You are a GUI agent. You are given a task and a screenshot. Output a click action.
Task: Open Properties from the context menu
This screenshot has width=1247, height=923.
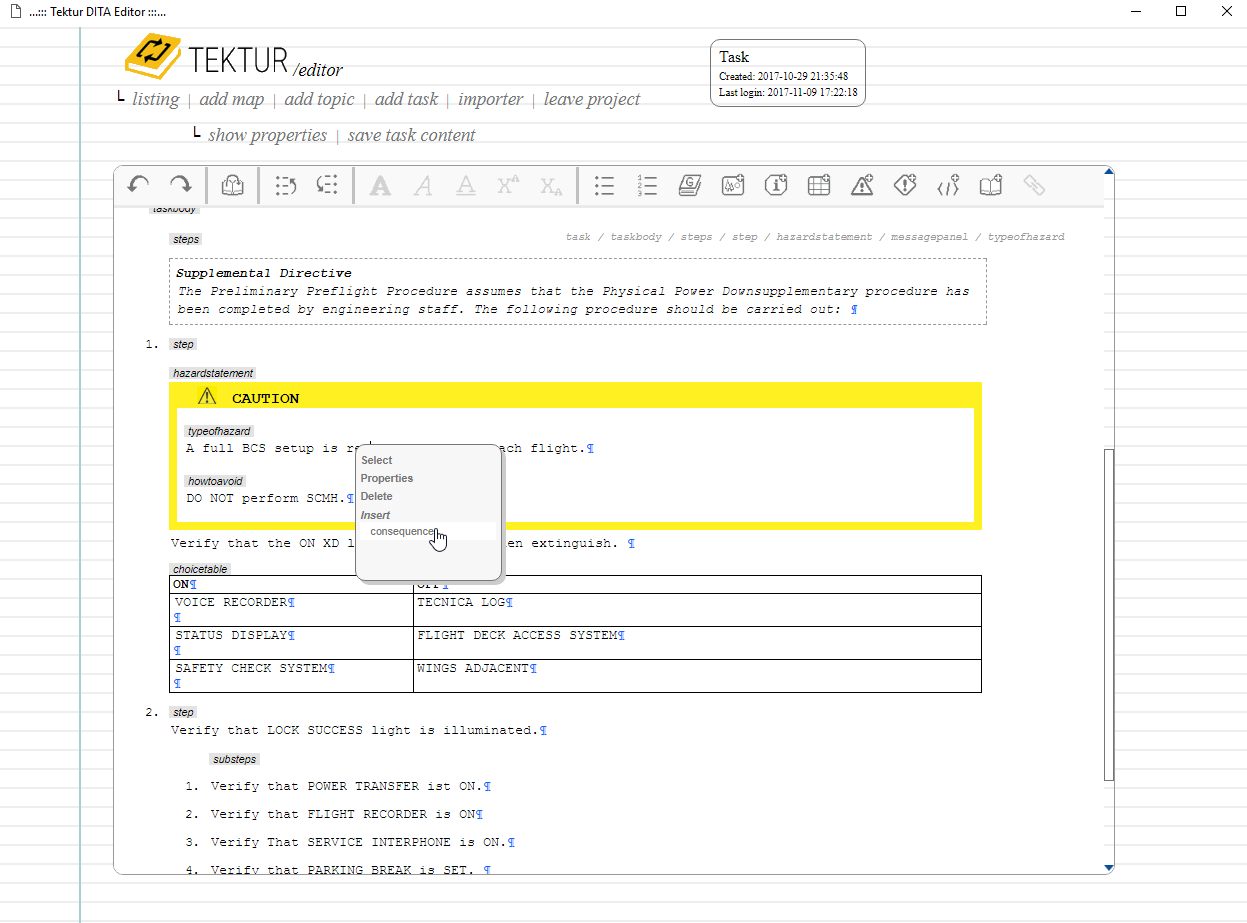pyautogui.click(x=387, y=478)
